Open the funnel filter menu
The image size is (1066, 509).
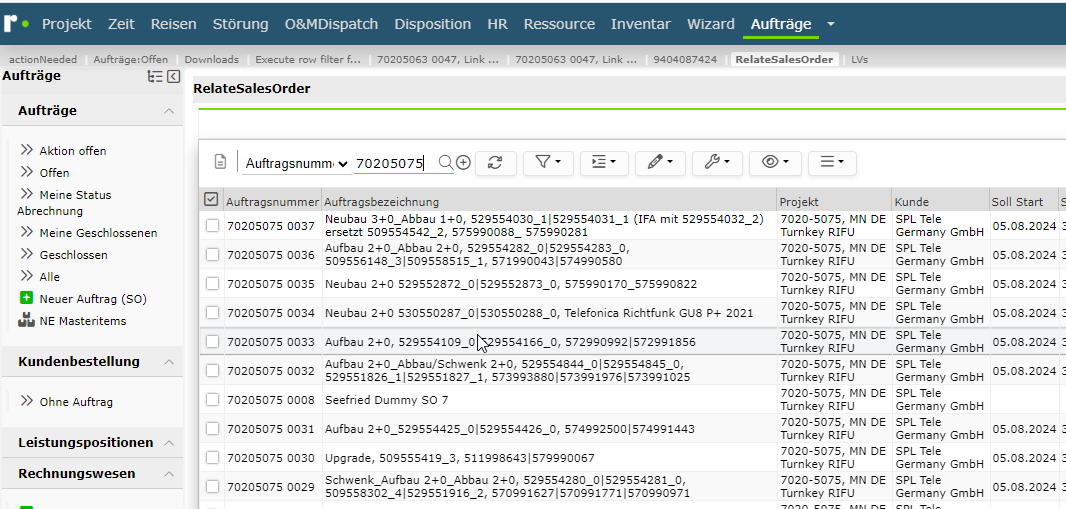tap(547, 162)
